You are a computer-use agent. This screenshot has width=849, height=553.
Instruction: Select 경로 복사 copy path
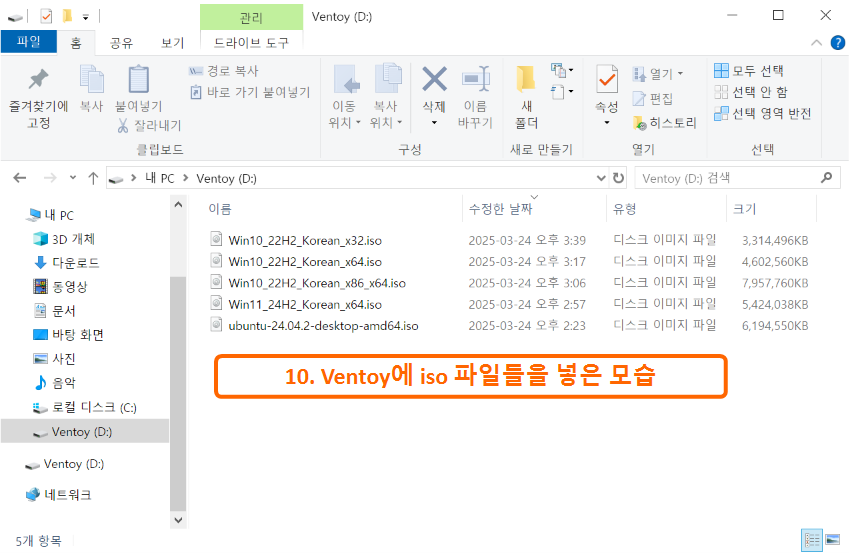point(224,71)
